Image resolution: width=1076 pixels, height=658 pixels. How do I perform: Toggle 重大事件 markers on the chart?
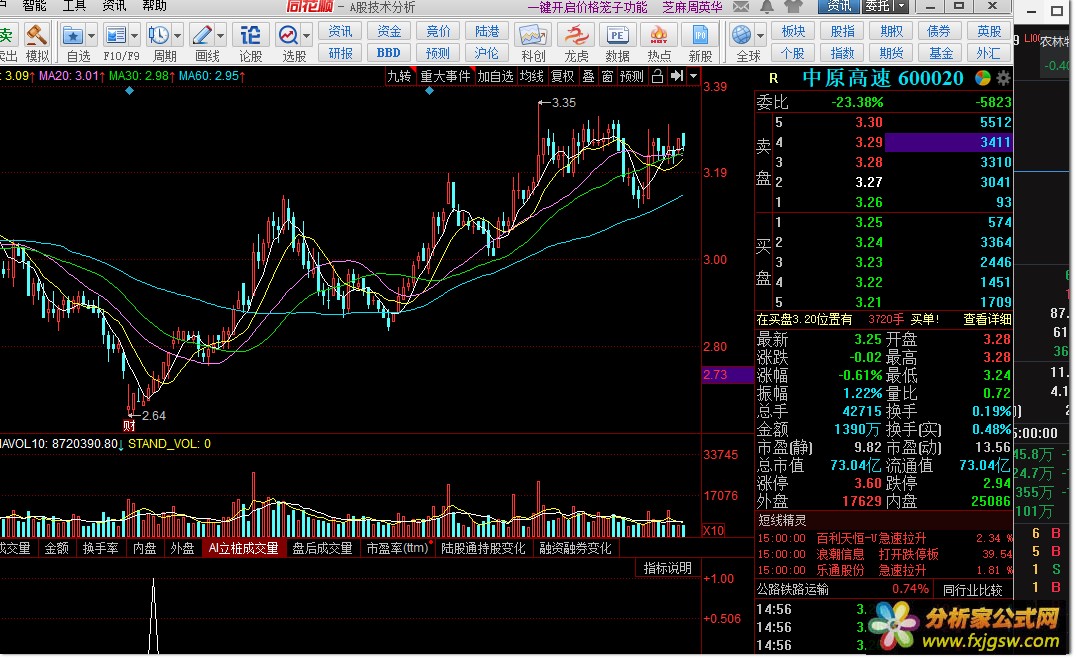pyautogui.click(x=445, y=76)
